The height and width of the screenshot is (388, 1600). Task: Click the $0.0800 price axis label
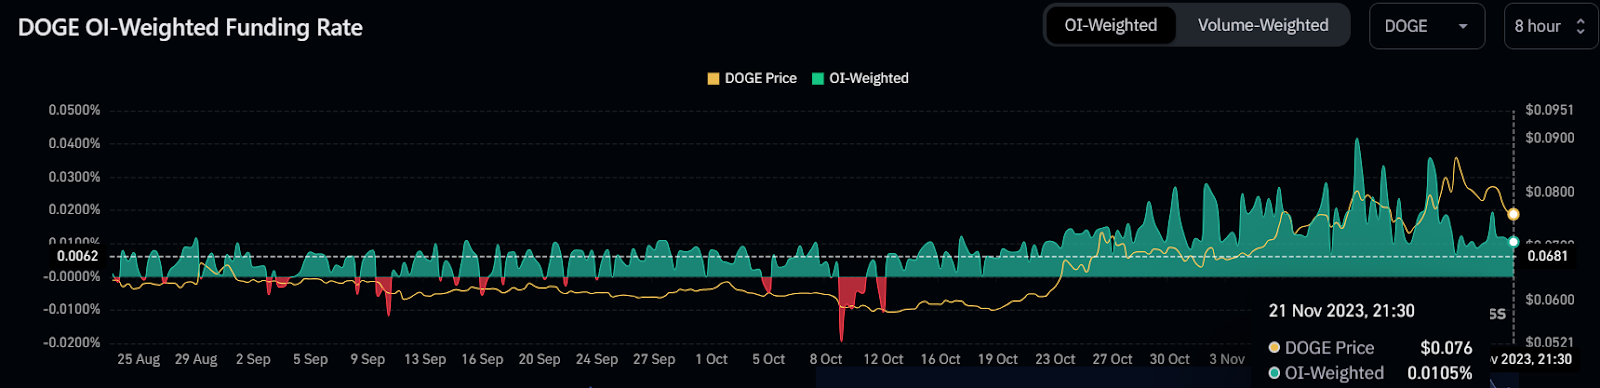click(x=1549, y=191)
